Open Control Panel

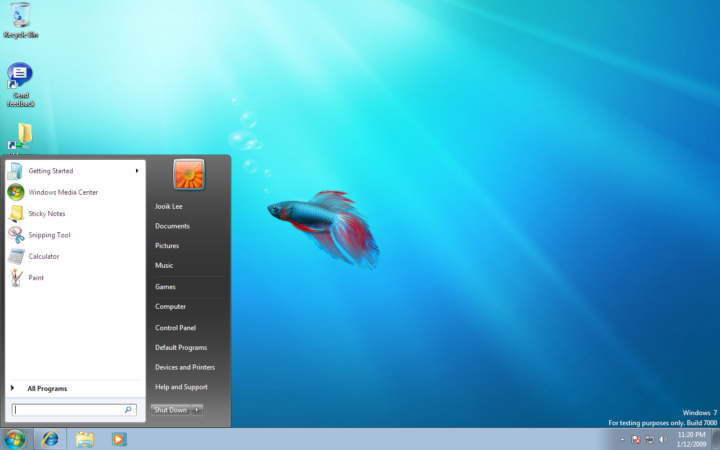(175, 328)
